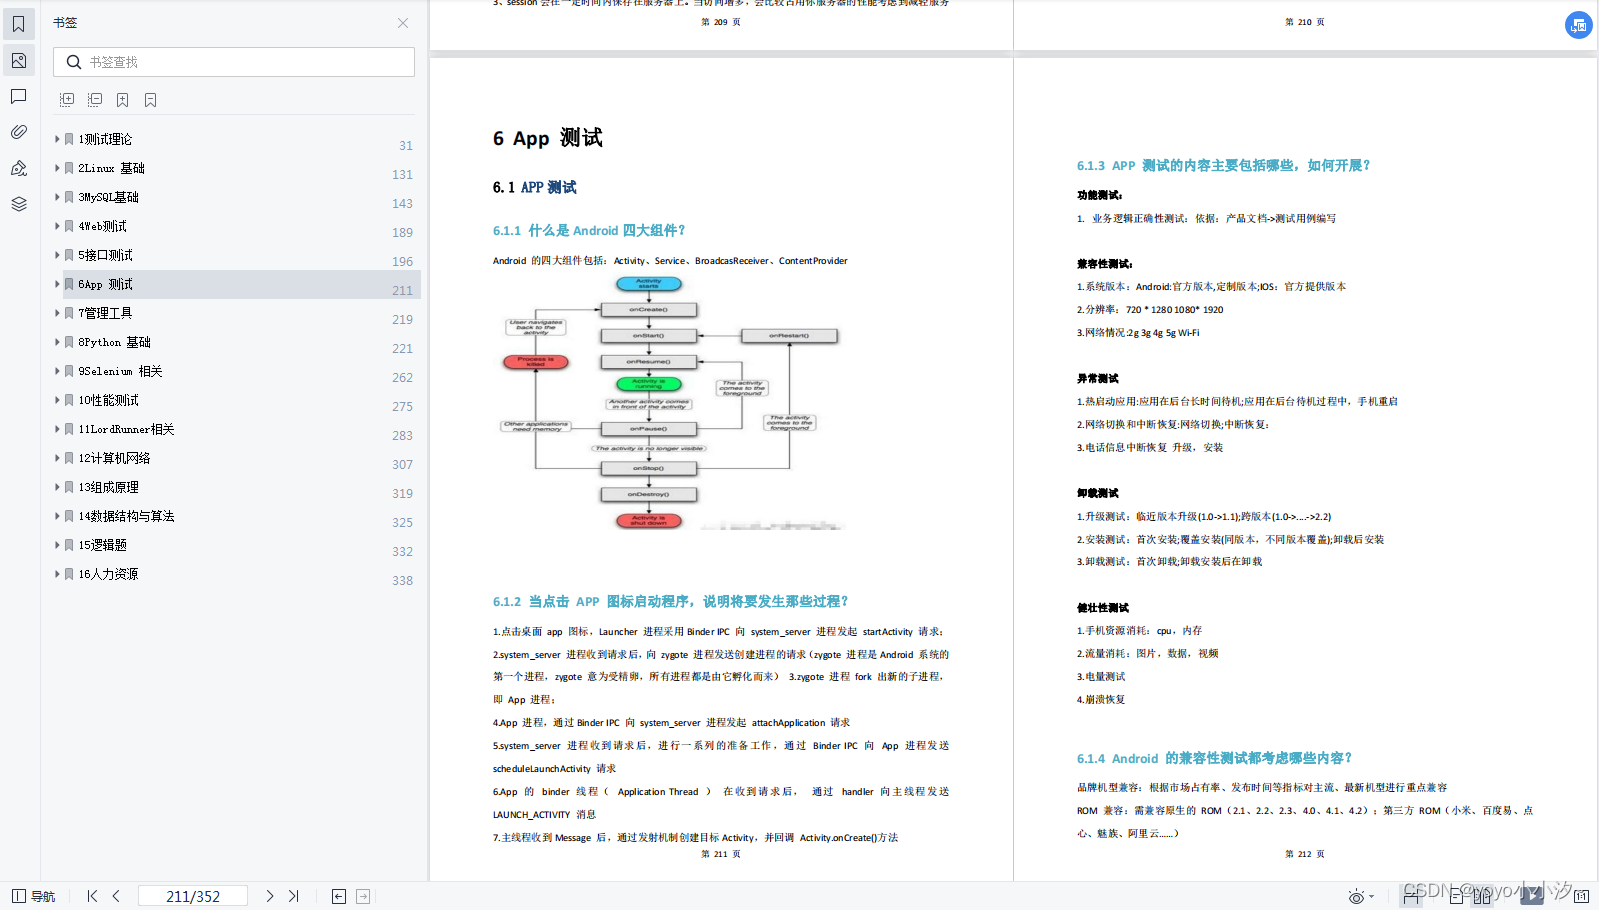The width and height of the screenshot is (1599, 910).
Task: Click page number 211 beside 6App 测试
Action: pos(402,291)
